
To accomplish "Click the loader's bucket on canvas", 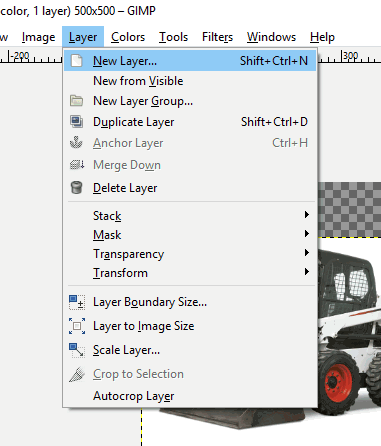I will 233,418.
